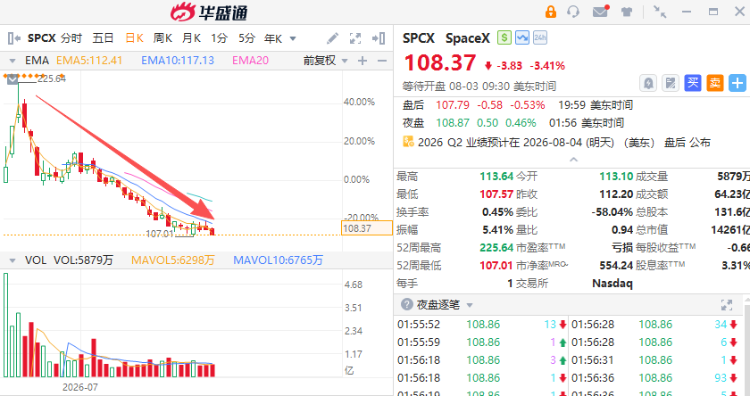Screen dimensions: 750x396
Task: Click the green dollar sign badge
Action: pyautogui.click(x=504, y=37)
